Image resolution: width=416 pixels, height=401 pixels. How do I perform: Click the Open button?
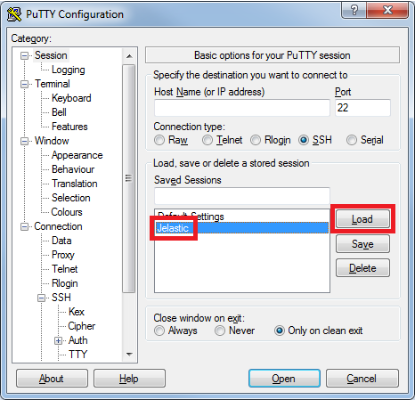tap(284, 379)
